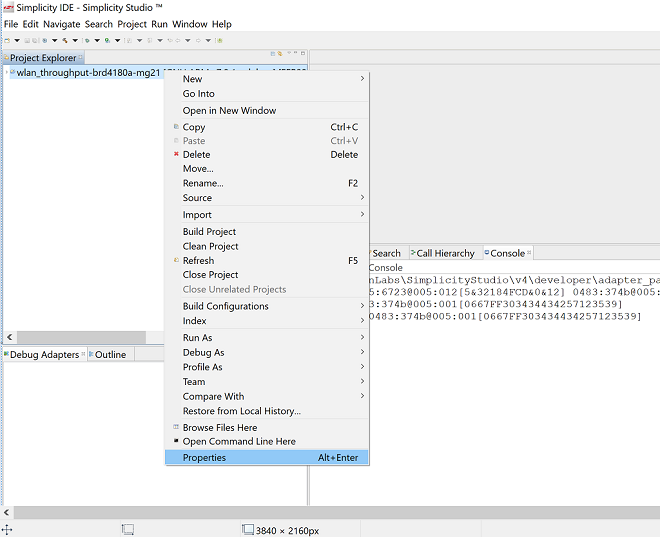Click the New icon in main toolbar
Image resolution: width=660 pixels, height=537 pixels.
click(7, 41)
